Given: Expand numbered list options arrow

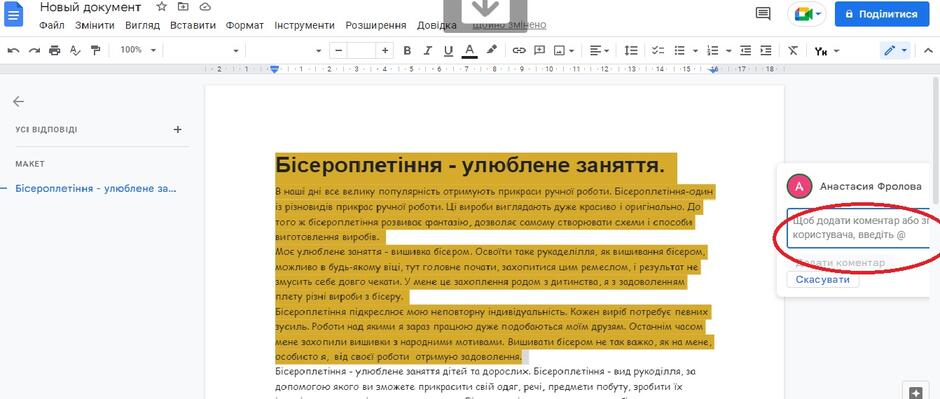Looking at the screenshot, I should [x=728, y=51].
